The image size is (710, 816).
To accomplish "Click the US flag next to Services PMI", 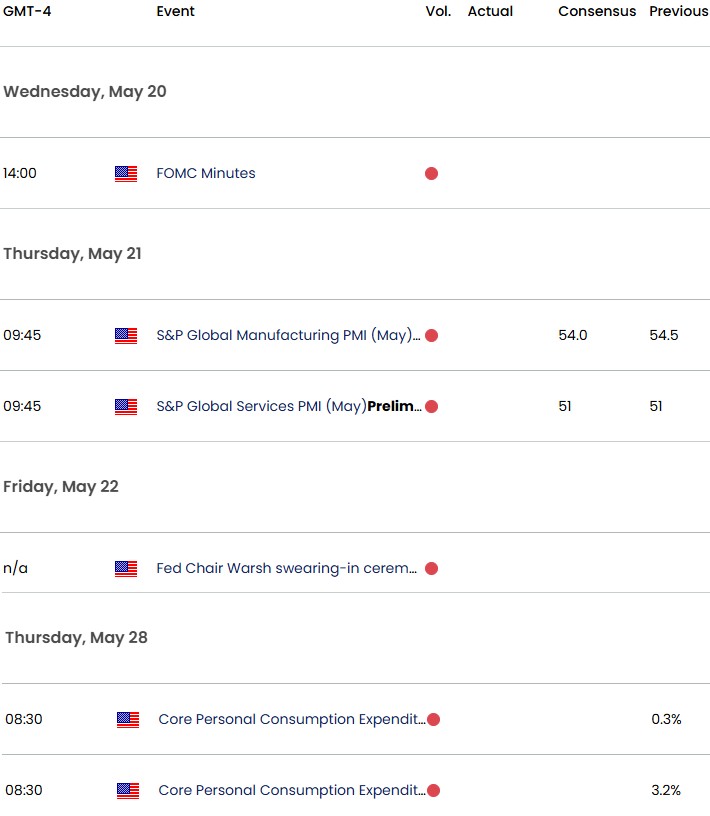I will pos(126,406).
